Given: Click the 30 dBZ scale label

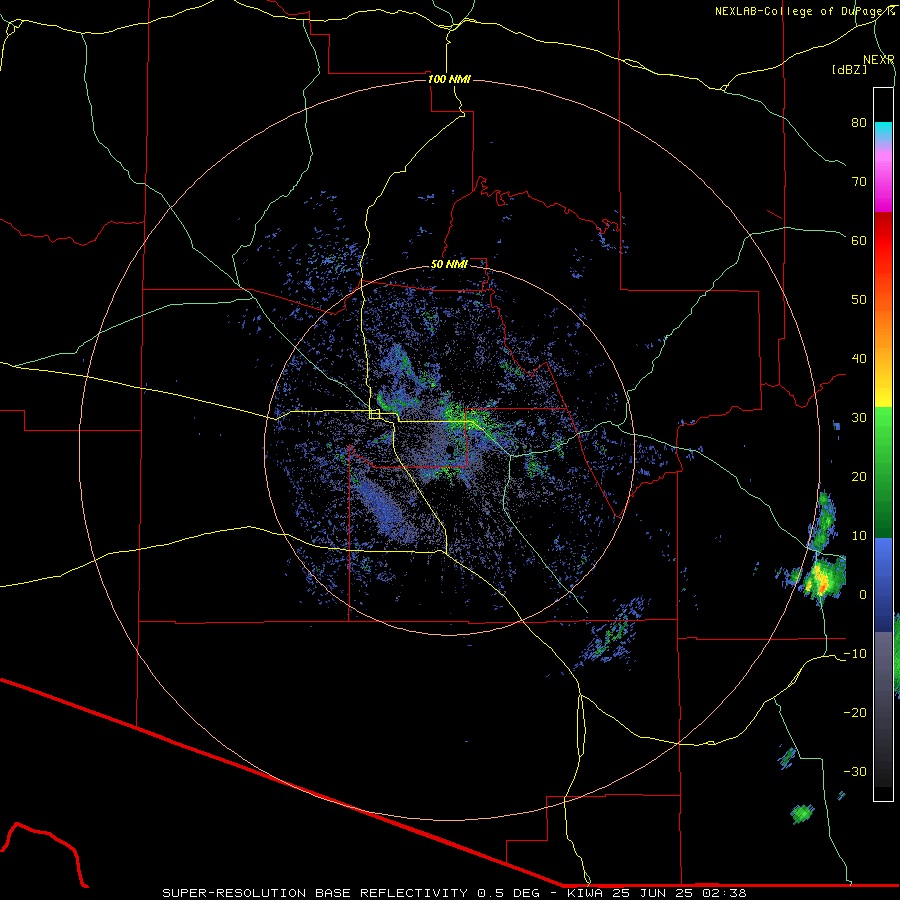Looking at the screenshot, I should pyautogui.click(x=859, y=418).
